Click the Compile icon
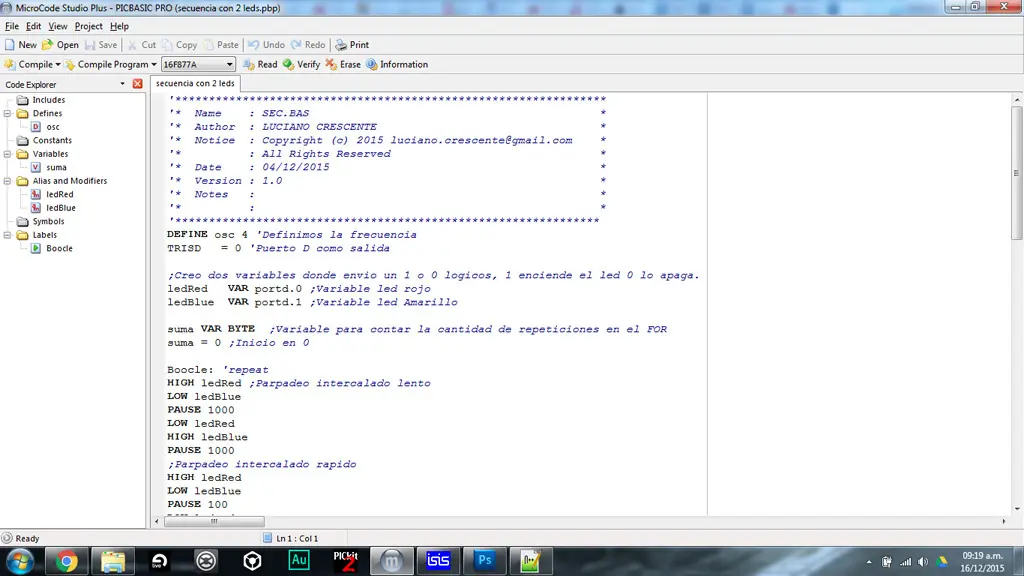The width and height of the screenshot is (1024, 576). [10, 65]
